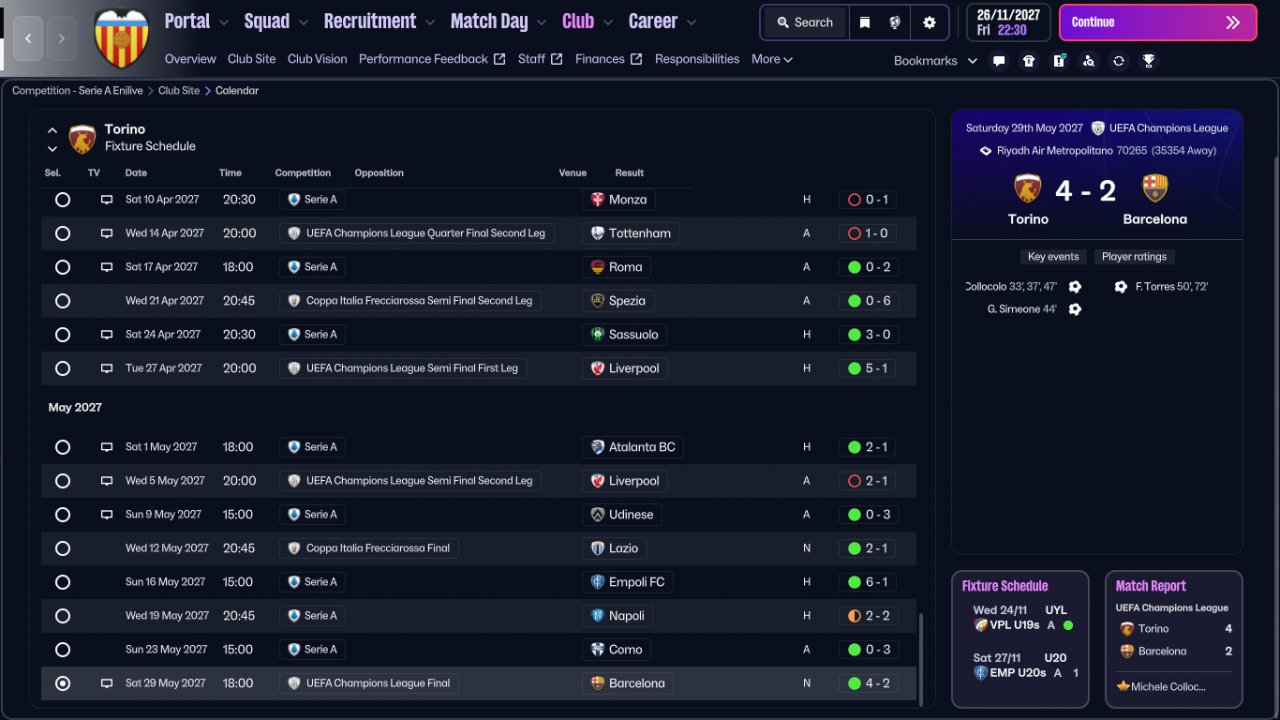The image size is (1280, 720).
Task: Click the bookmark icon beside Search
Action: pos(865,22)
